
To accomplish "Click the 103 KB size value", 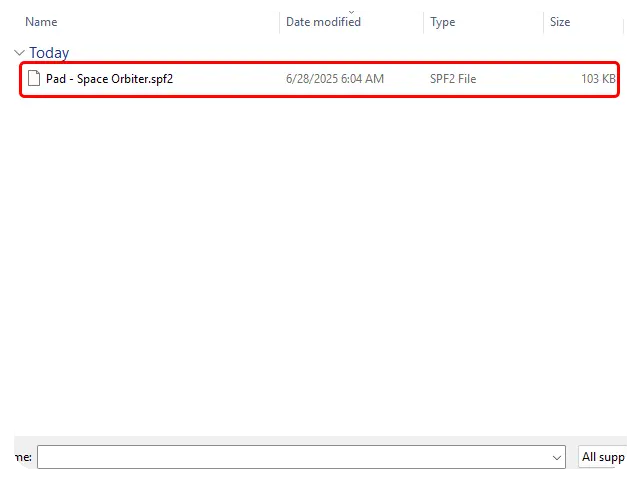I will pos(598,79).
